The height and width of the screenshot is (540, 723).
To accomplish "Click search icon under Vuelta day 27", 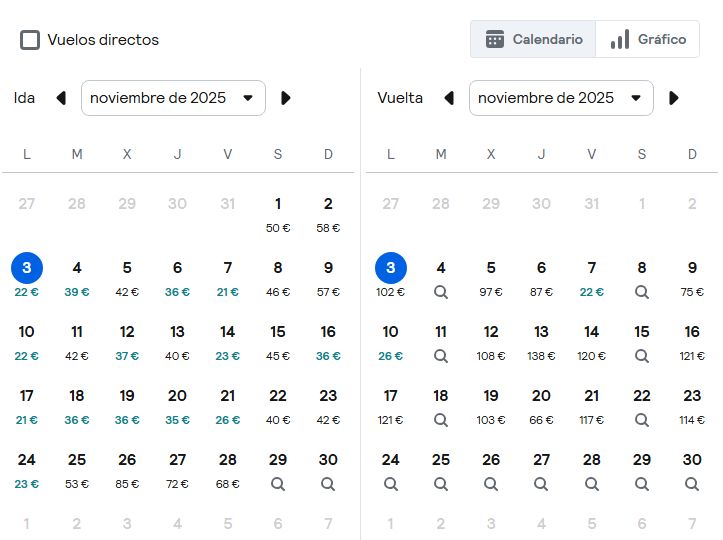I will (541, 484).
